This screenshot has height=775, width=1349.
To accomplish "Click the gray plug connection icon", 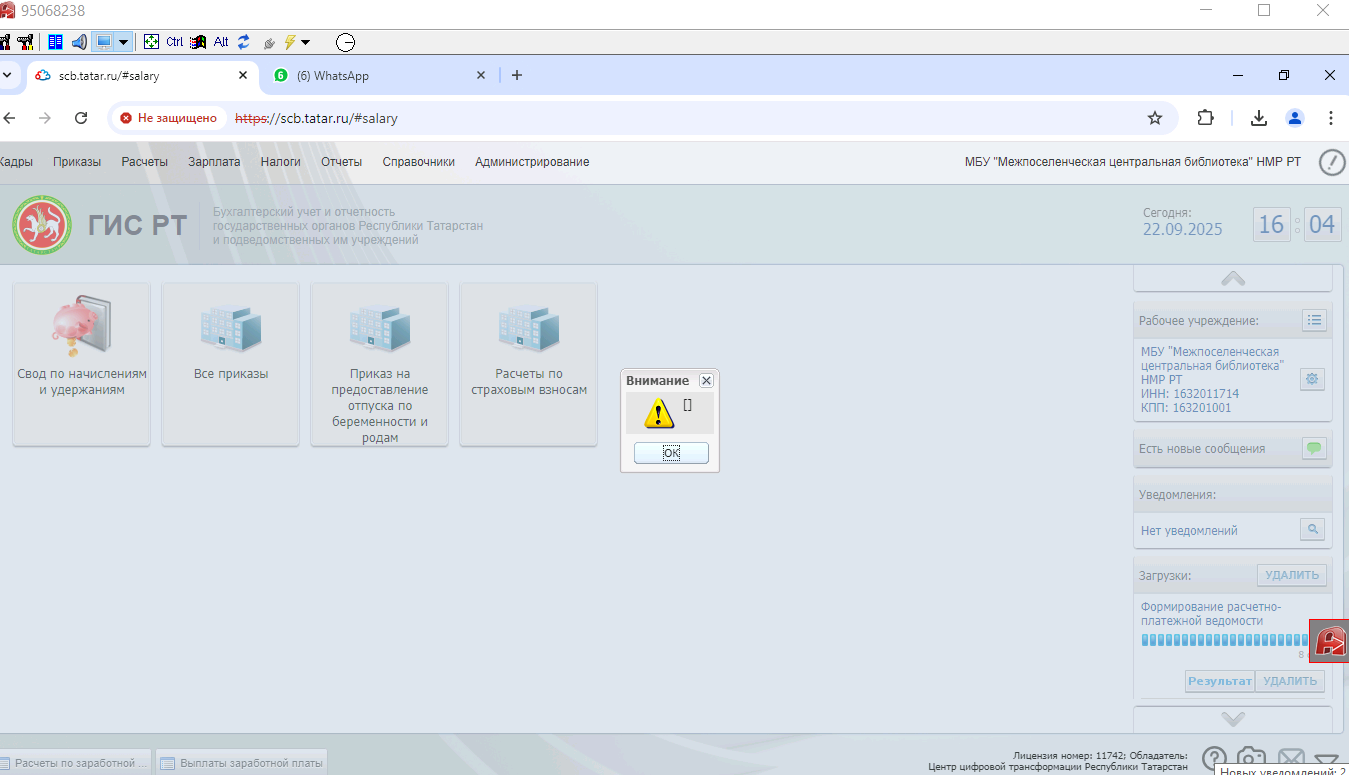I will pyautogui.click(x=269, y=43).
